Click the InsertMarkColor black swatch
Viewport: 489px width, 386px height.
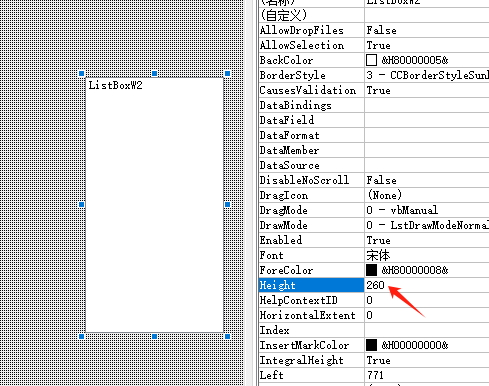click(x=371, y=345)
